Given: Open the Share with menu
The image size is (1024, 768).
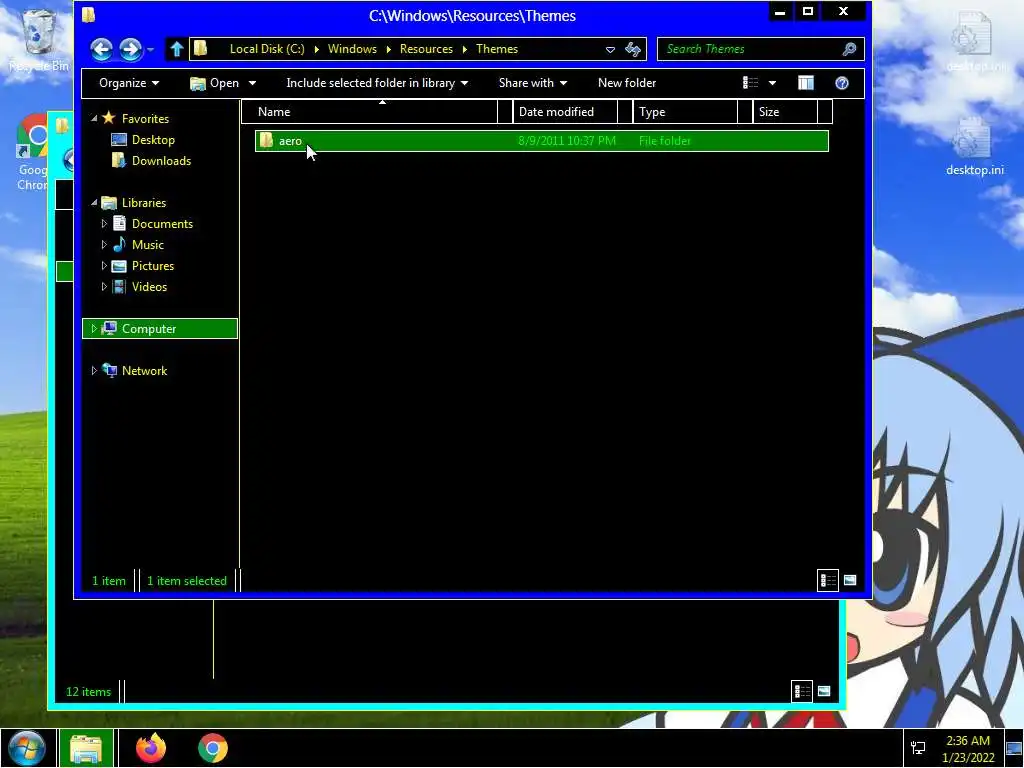Looking at the screenshot, I should [532, 83].
